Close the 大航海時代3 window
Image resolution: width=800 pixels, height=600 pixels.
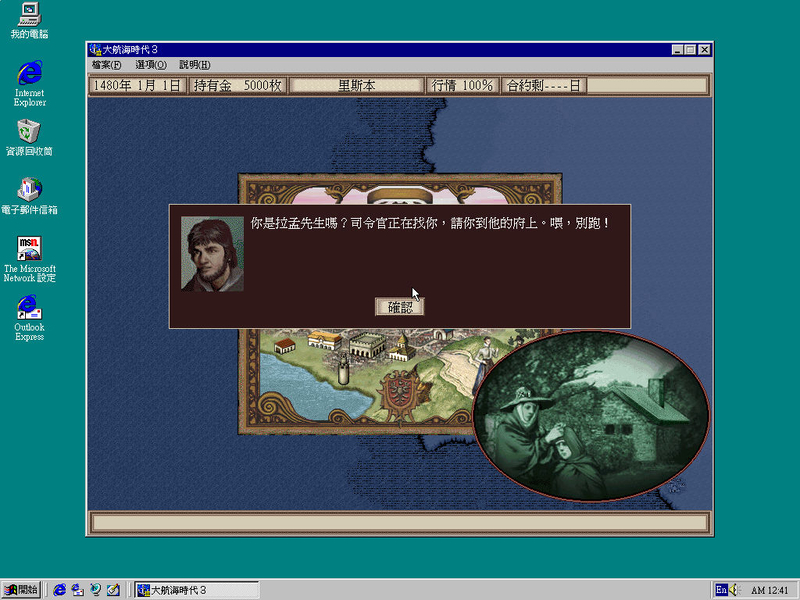point(704,49)
